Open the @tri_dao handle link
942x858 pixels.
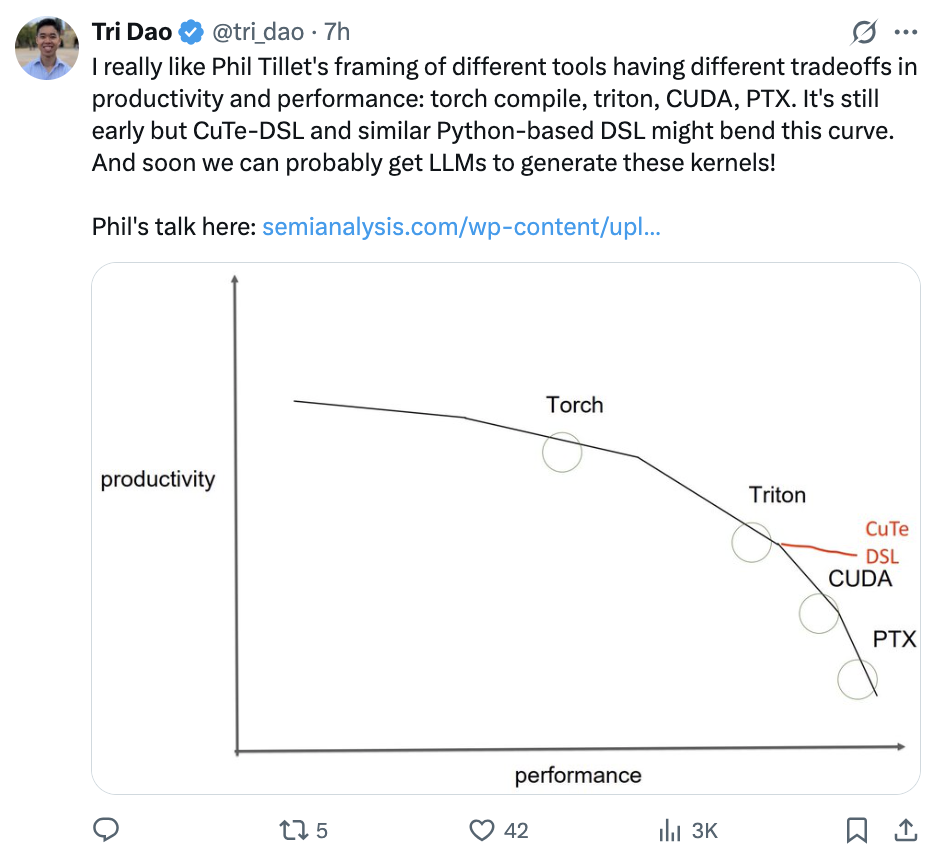pos(258,32)
